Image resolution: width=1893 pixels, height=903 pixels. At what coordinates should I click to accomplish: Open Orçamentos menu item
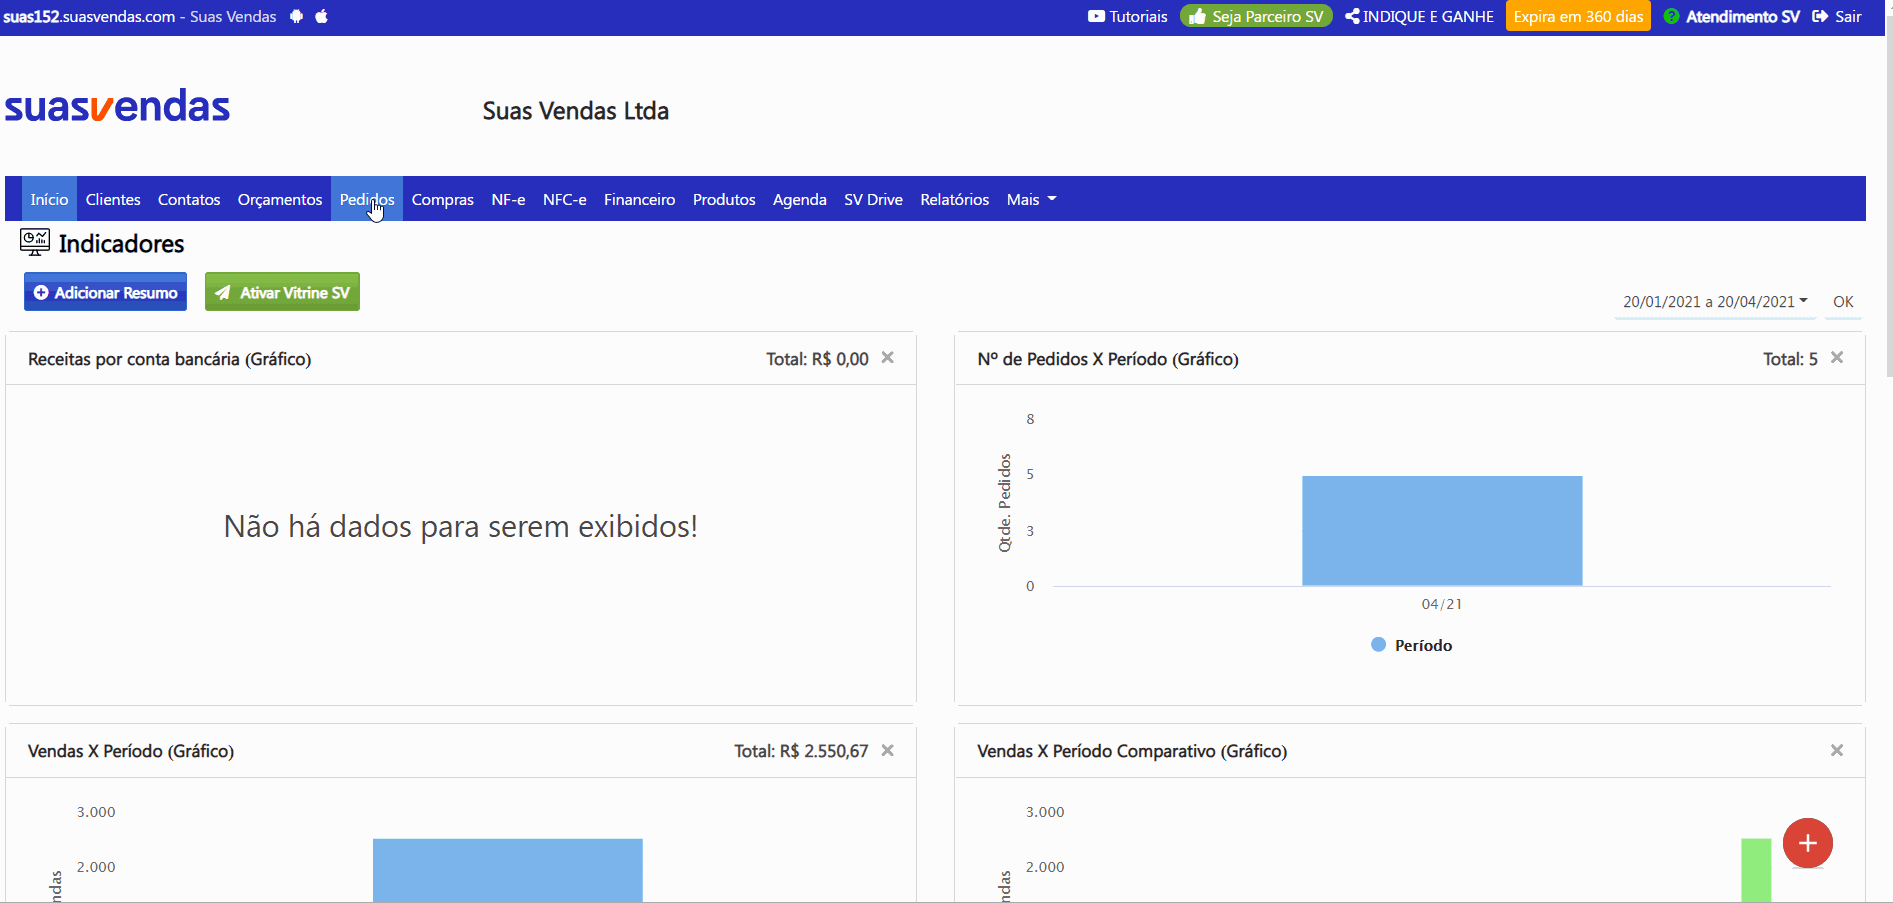coord(280,199)
